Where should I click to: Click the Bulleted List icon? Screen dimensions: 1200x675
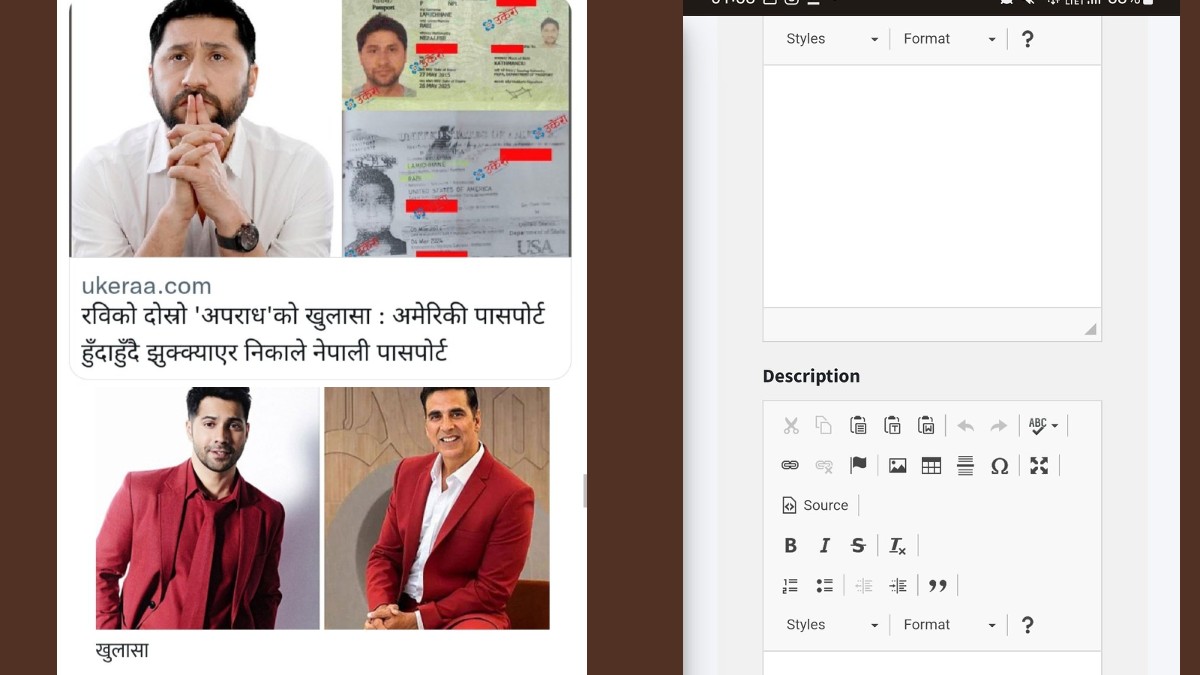tap(824, 585)
